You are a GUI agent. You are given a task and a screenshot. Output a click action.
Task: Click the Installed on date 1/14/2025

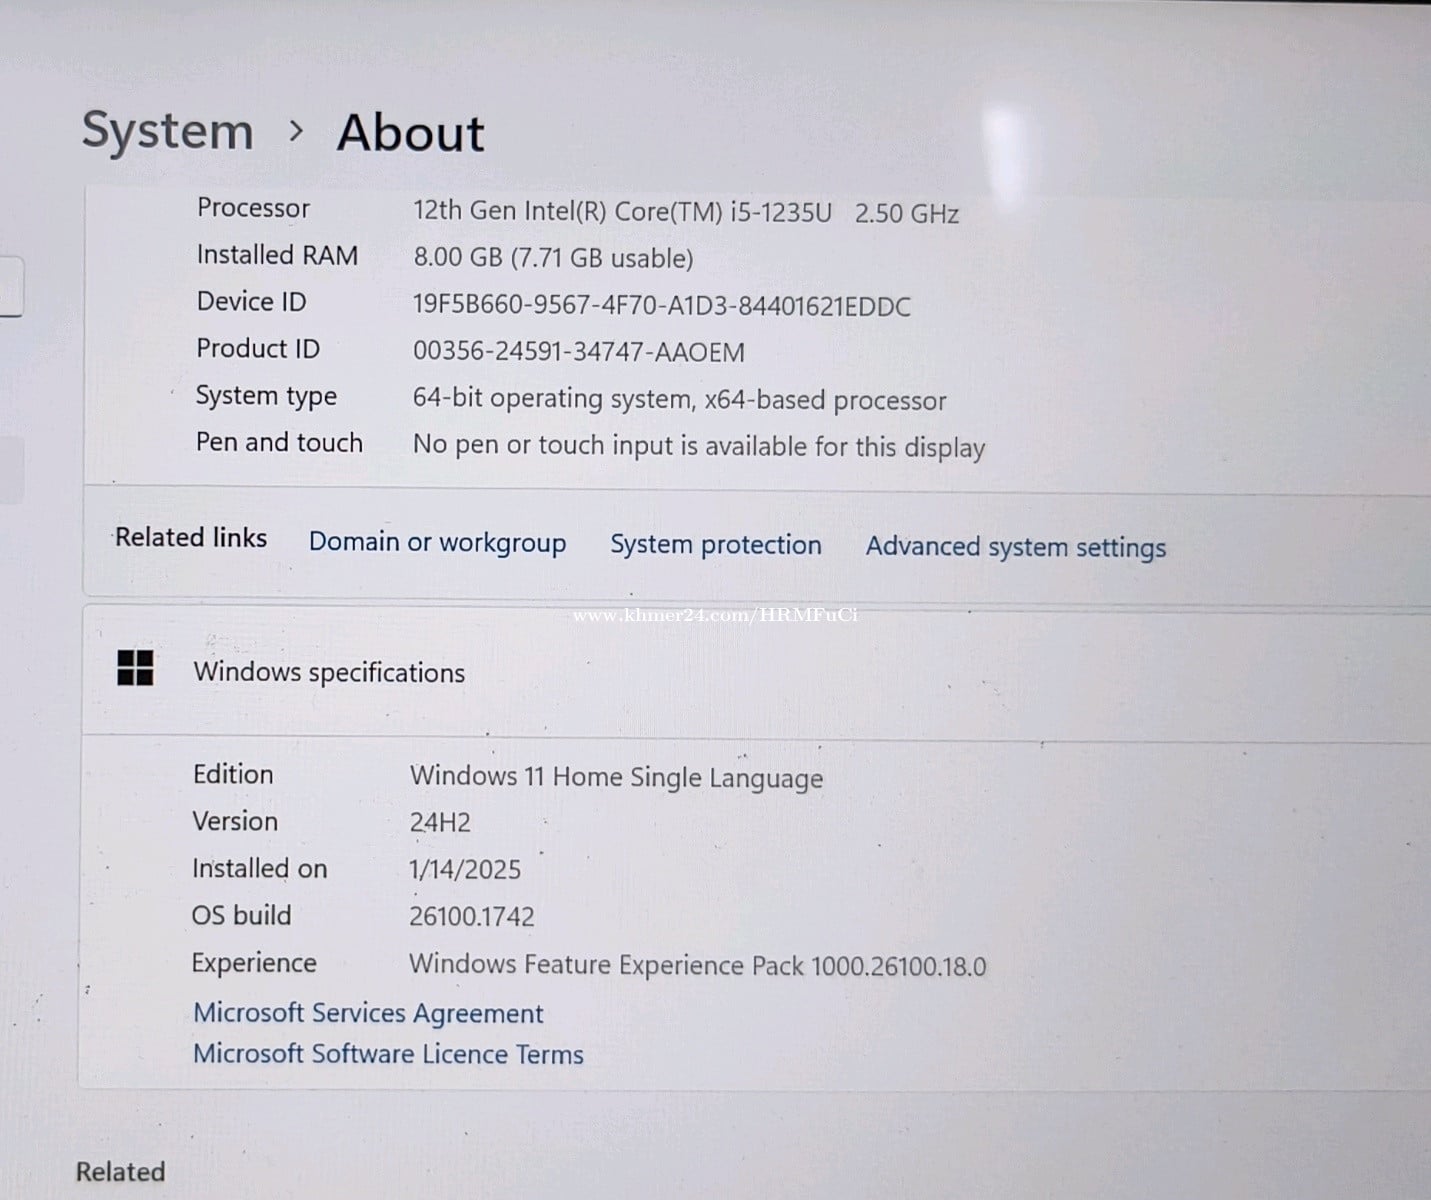465,869
